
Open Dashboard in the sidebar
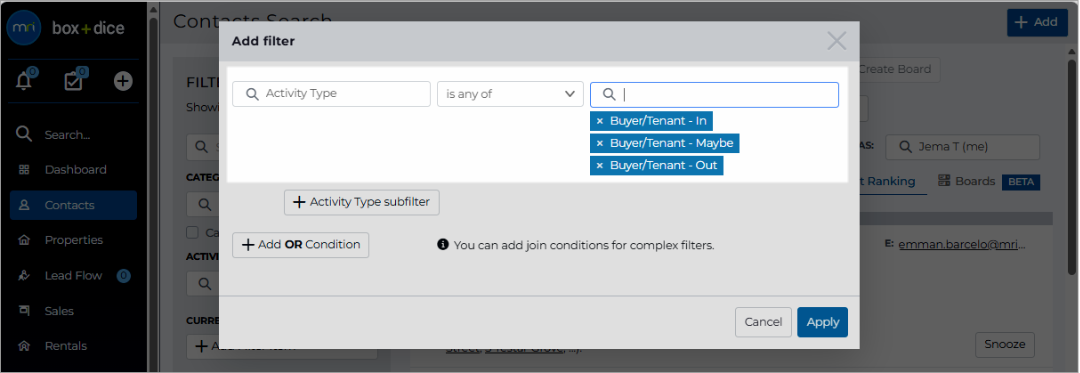74,169
